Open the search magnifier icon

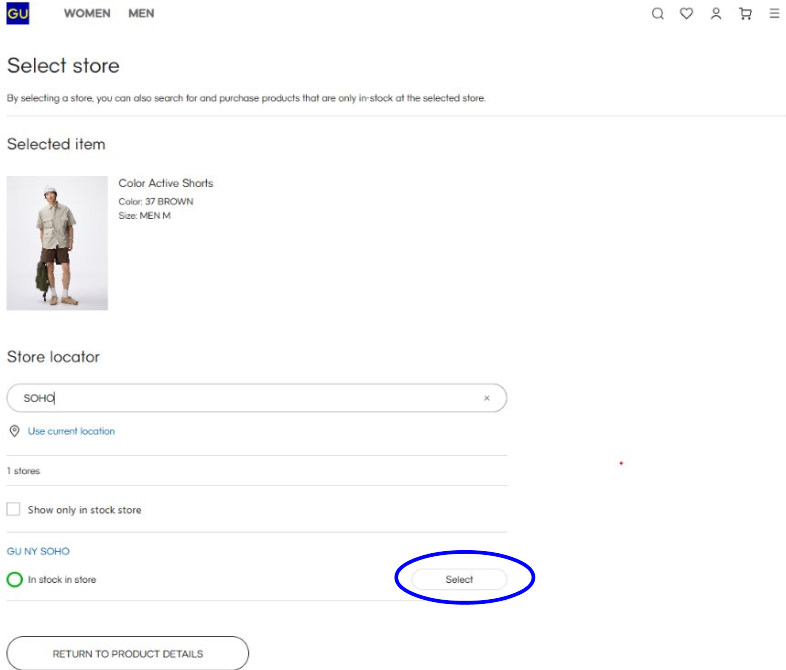coord(658,14)
